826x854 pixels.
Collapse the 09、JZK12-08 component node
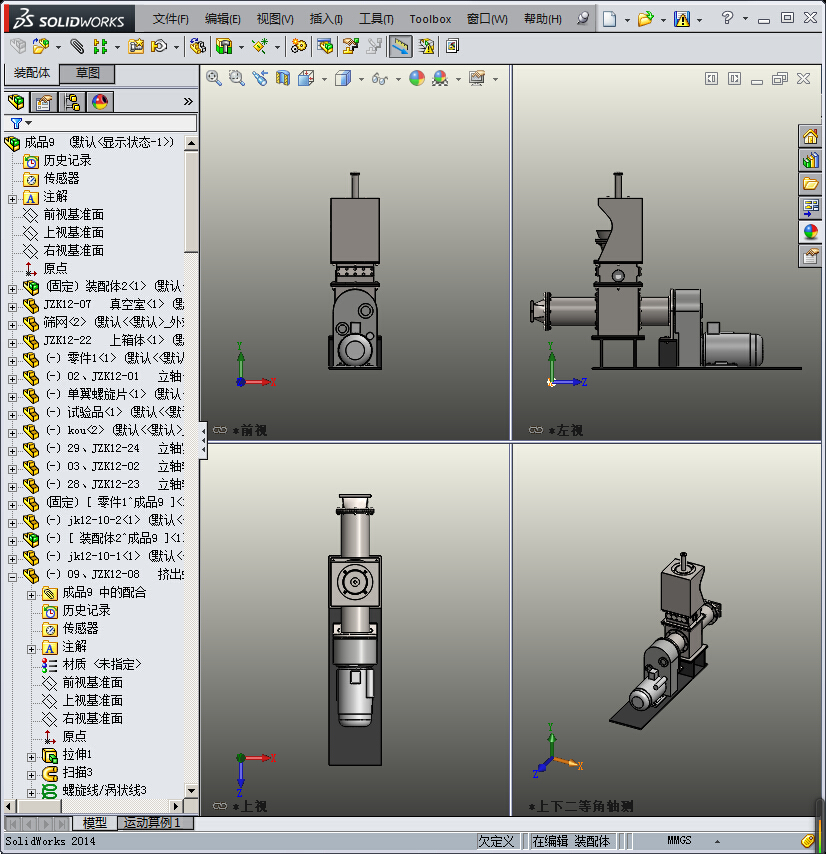12,577
